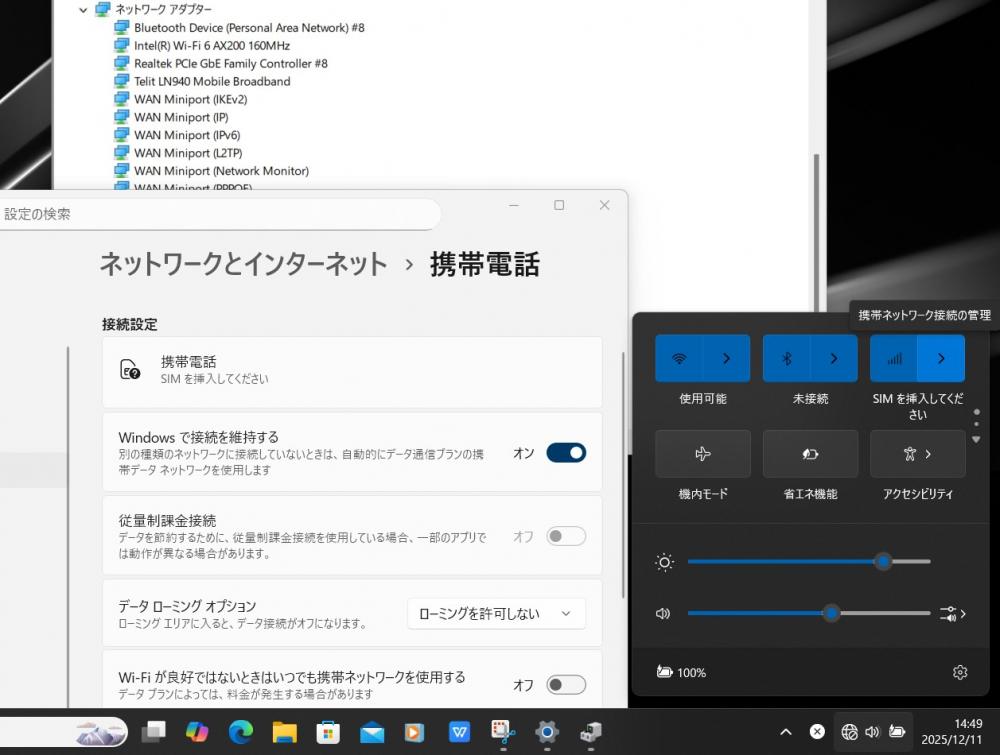Screen dimensions: 1000x755
Task: Expand Bluetooth devices list arrow
Action: (x=834, y=358)
